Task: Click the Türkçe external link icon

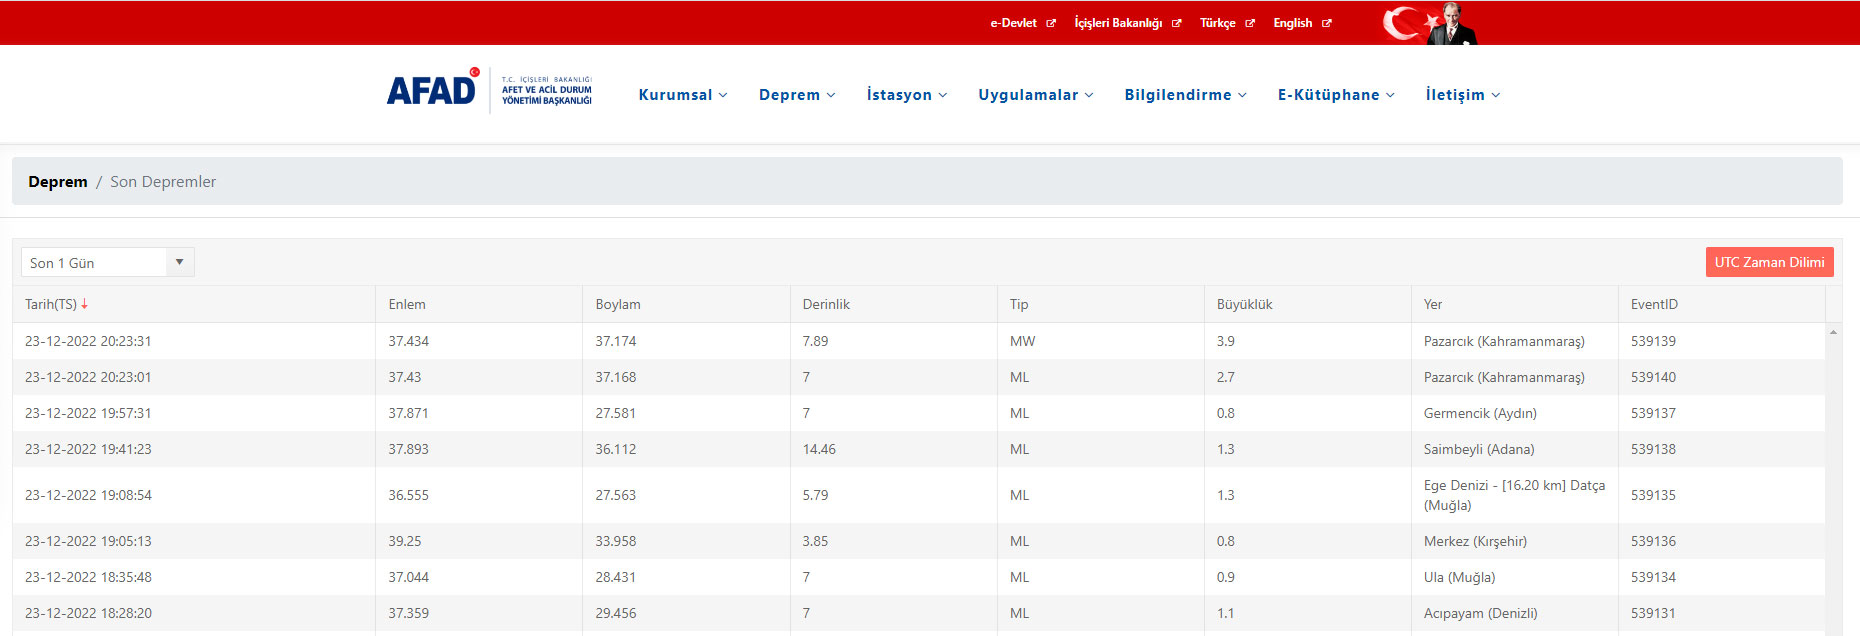Action: (x=1250, y=23)
